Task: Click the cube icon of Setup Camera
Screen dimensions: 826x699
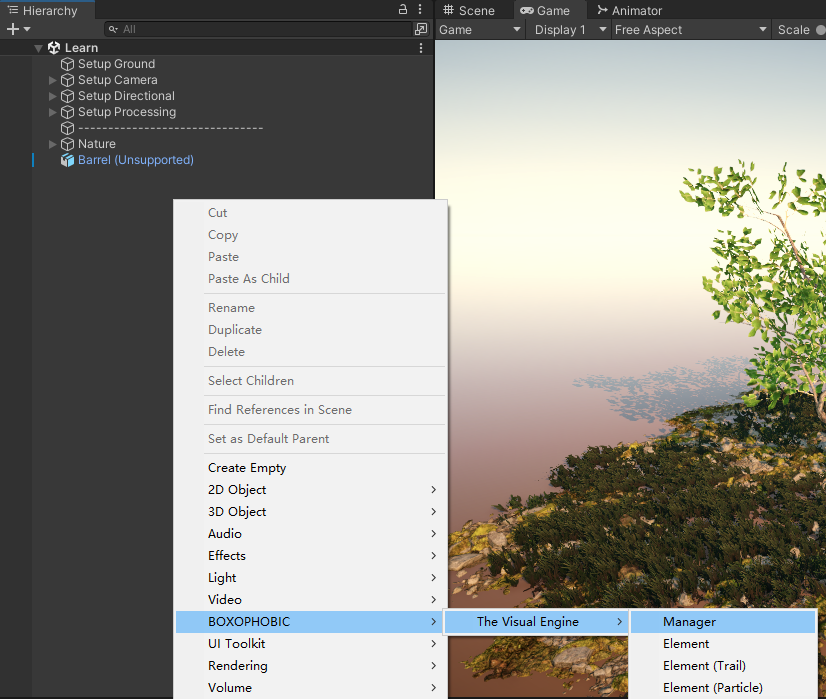Action: click(67, 80)
